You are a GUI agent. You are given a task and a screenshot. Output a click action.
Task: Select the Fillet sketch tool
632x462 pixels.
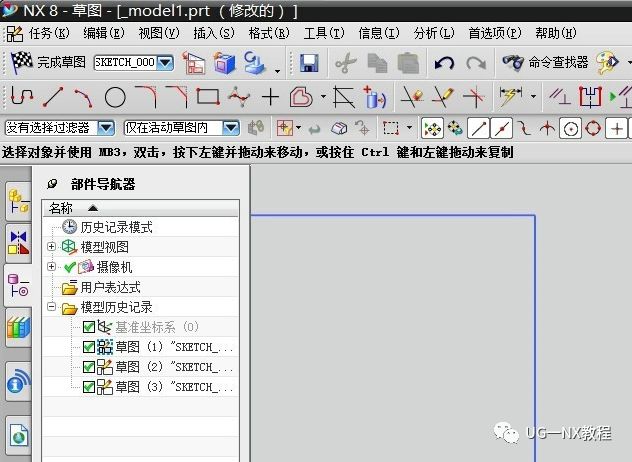pyautogui.click(x=146, y=96)
